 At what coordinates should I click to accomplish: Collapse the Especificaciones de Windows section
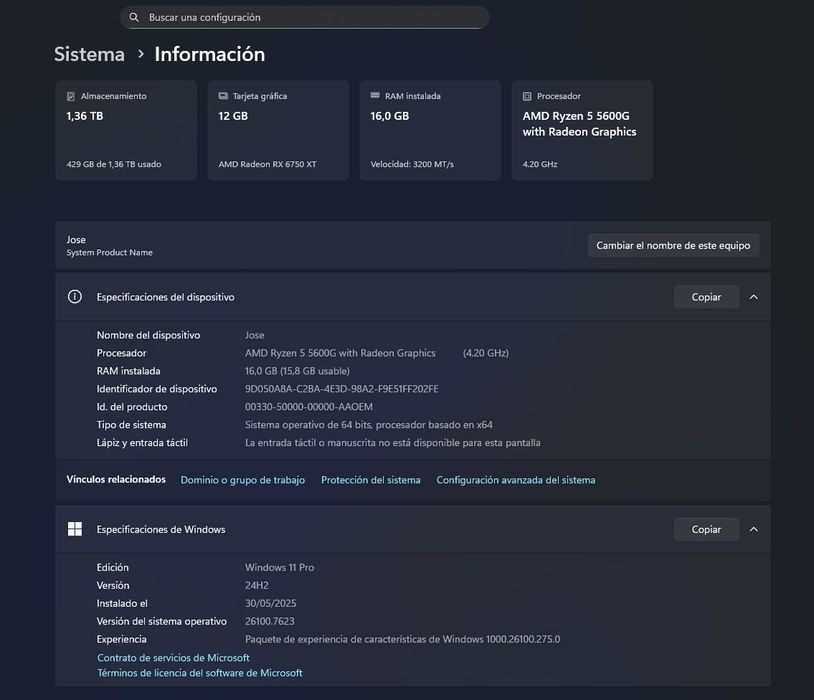pyautogui.click(x=754, y=529)
